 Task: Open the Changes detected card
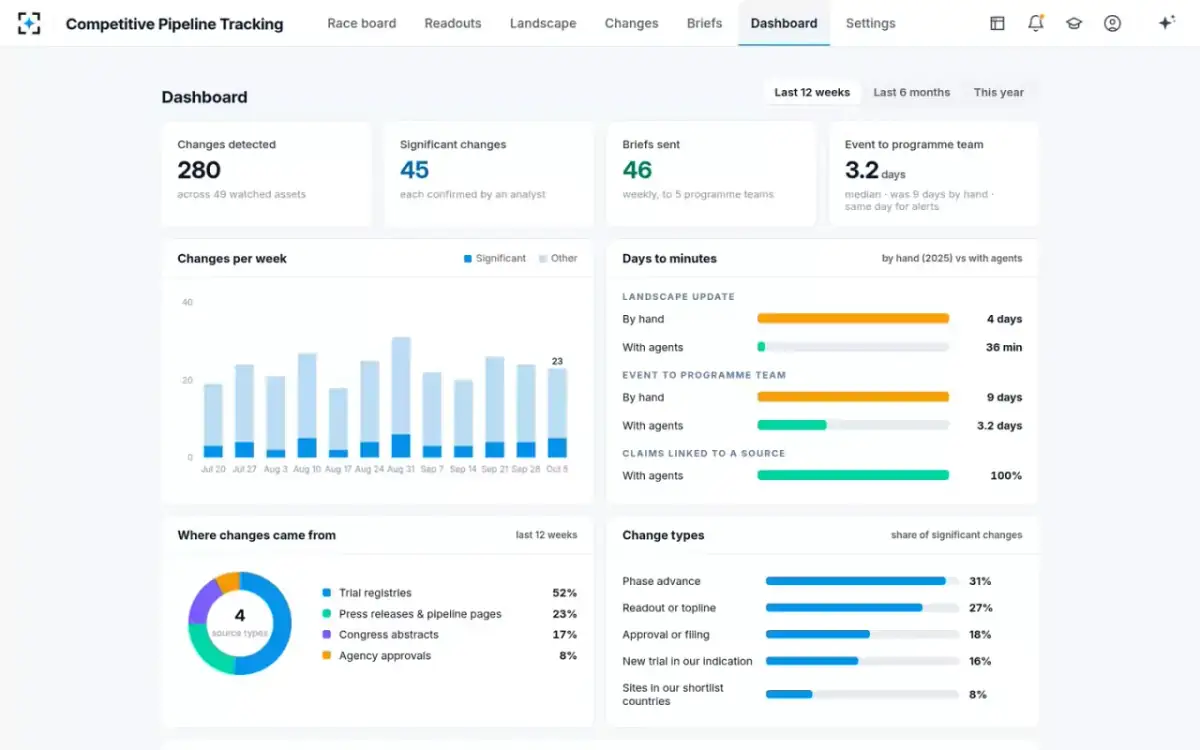coord(266,174)
